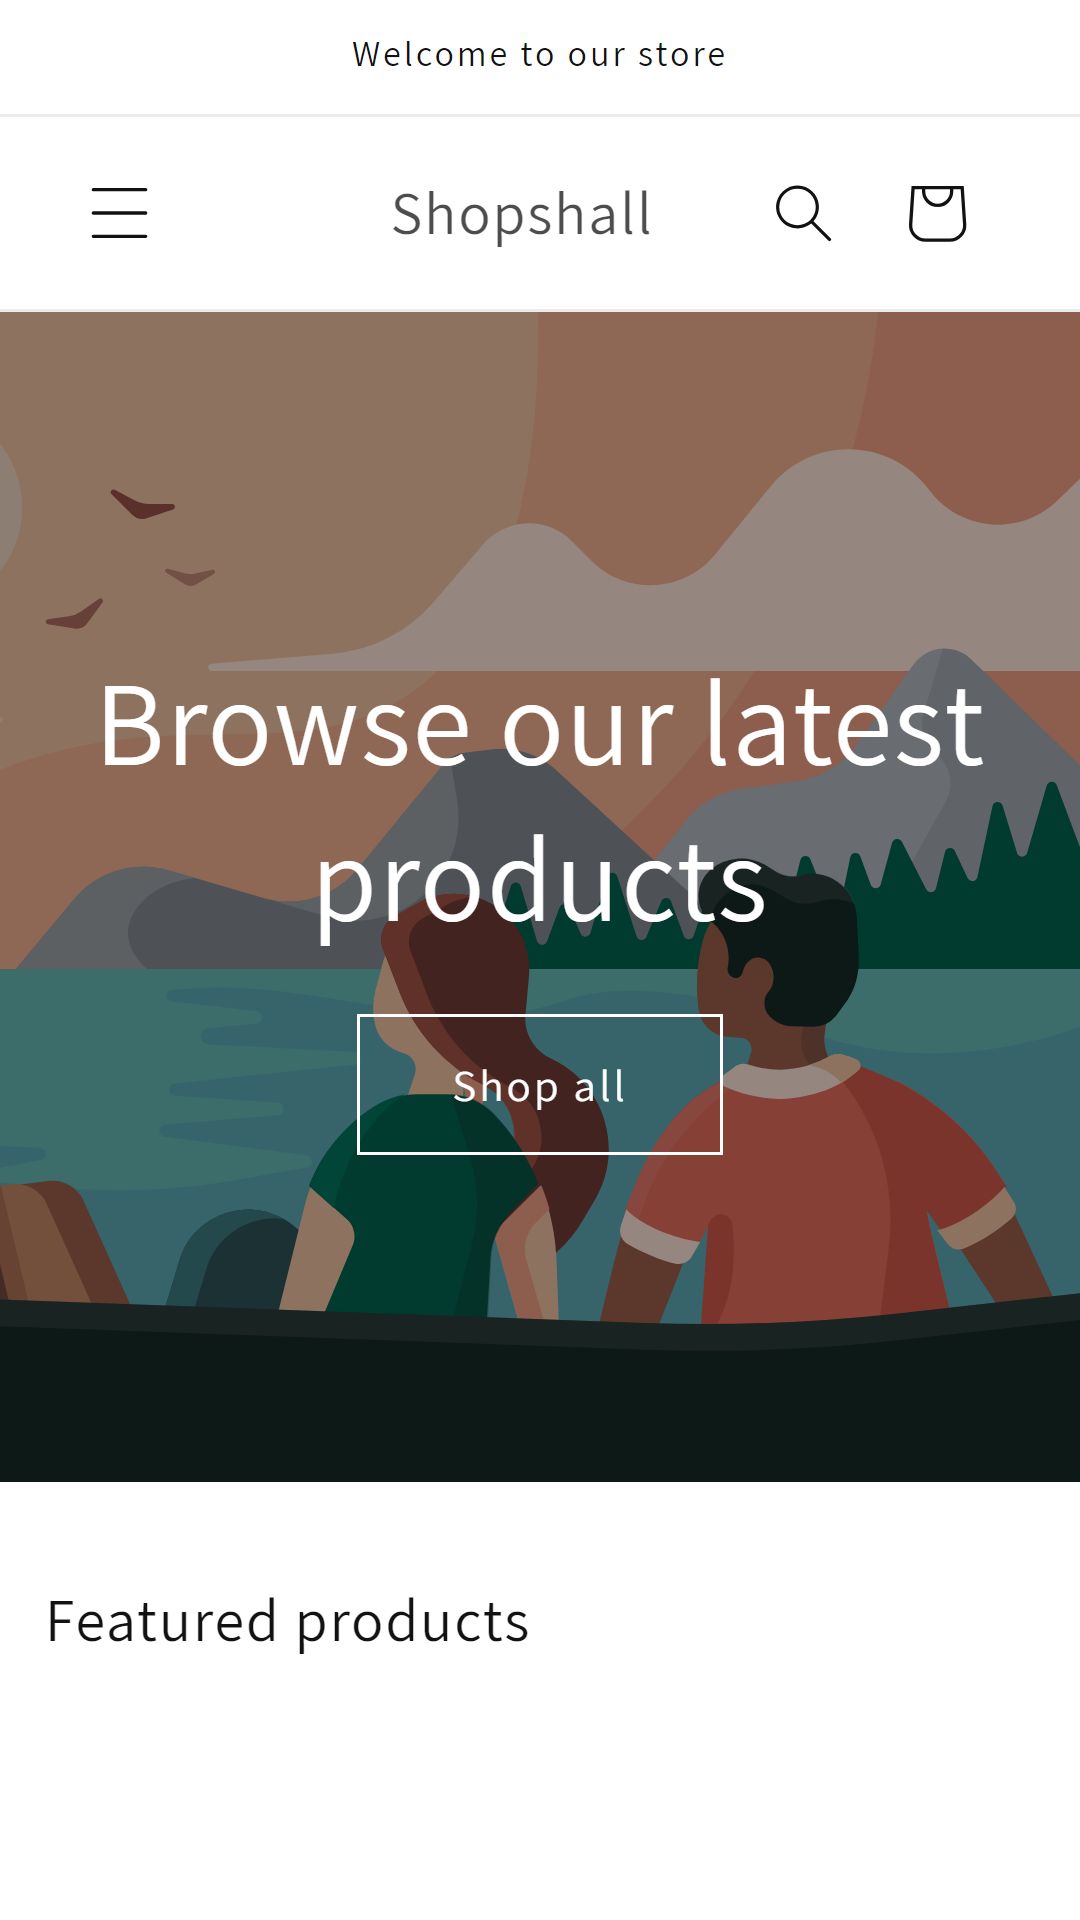The height and width of the screenshot is (1920, 1080).
Task: Click the Shop all button
Action: [x=540, y=1084]
